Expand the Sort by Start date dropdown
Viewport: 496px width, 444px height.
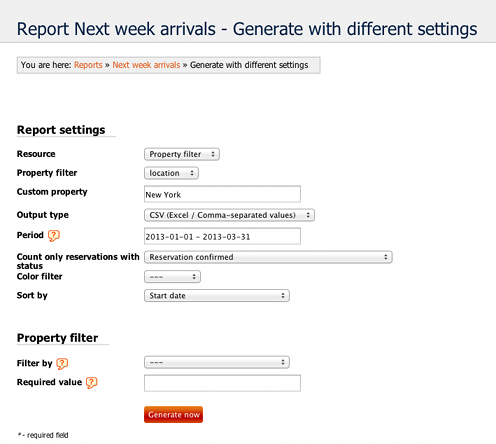coord(217,296)
